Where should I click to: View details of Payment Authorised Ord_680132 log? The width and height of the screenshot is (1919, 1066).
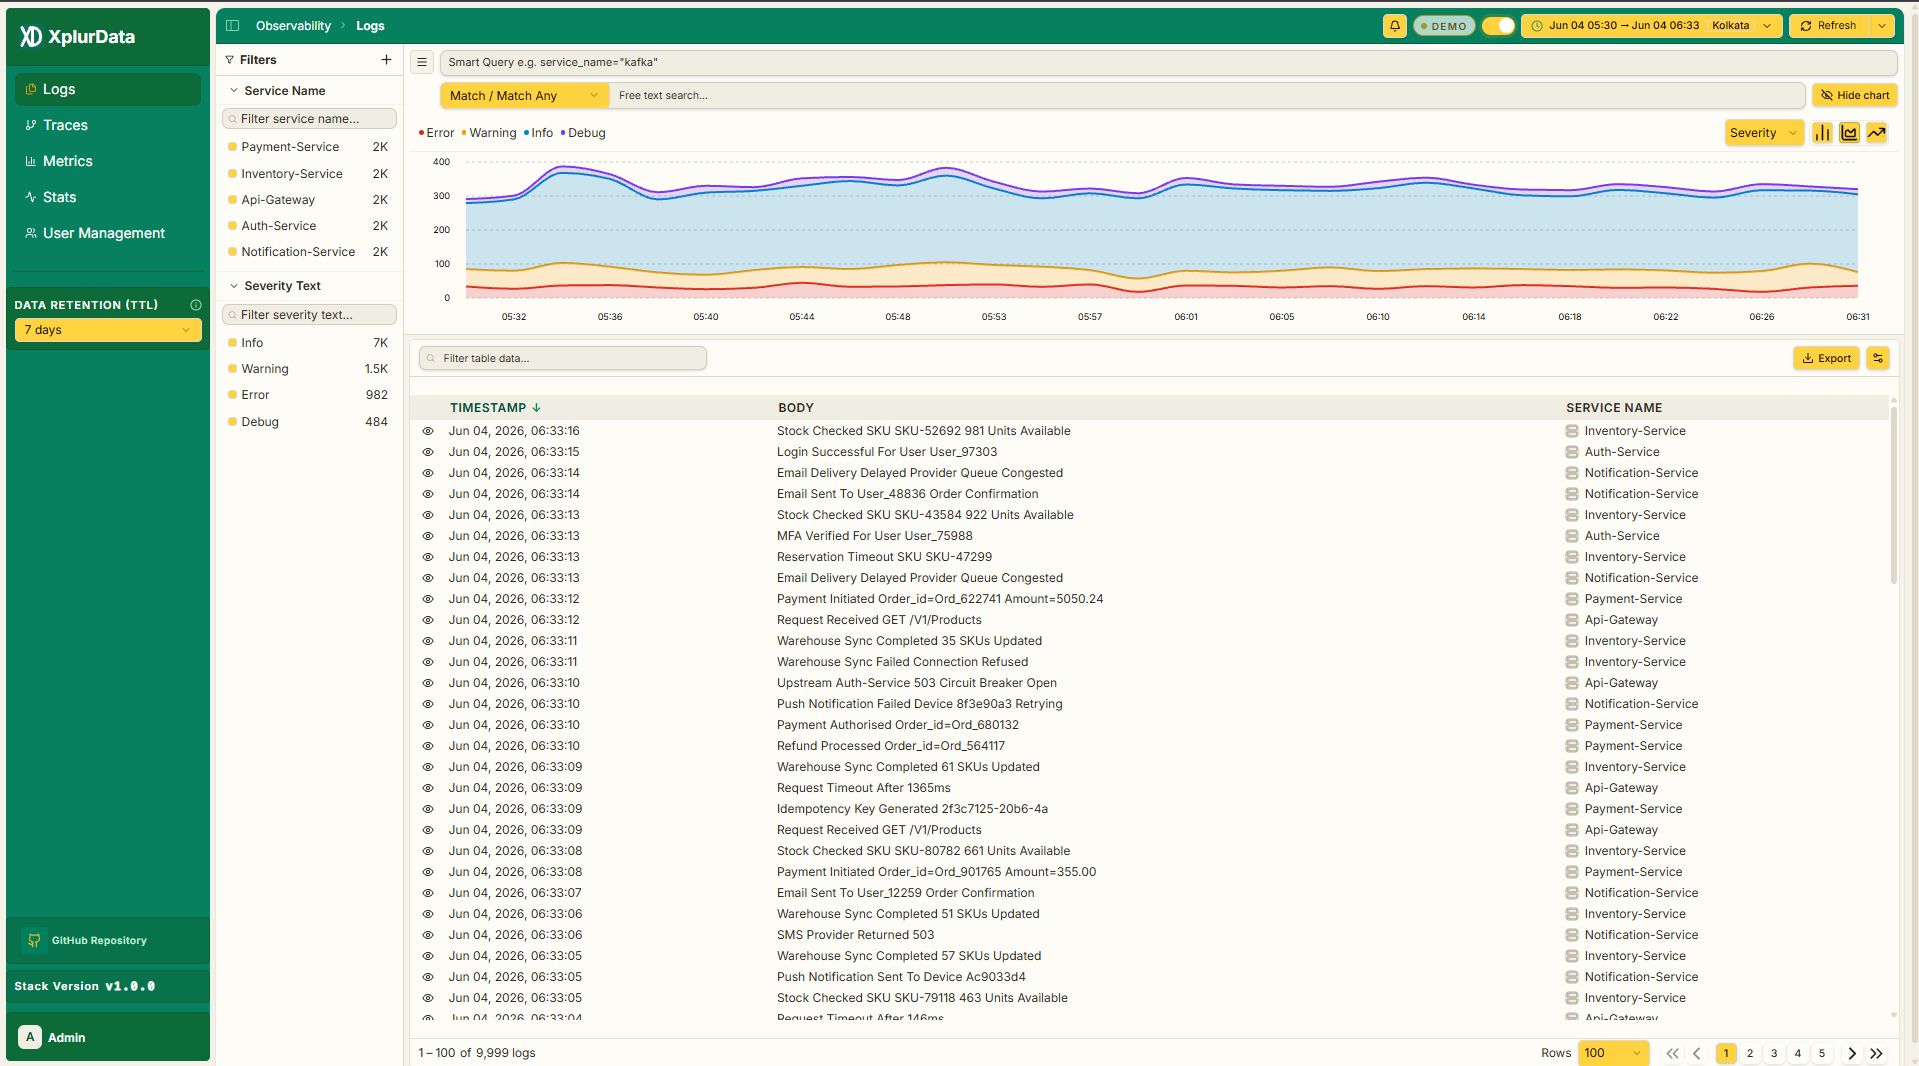click(428, 725)
